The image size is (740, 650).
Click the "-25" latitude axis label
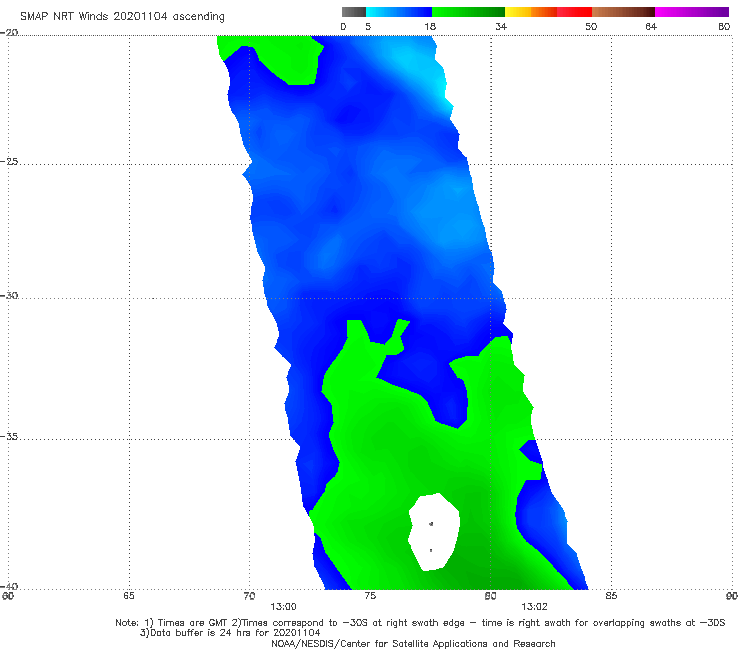[x=9, y=161]
